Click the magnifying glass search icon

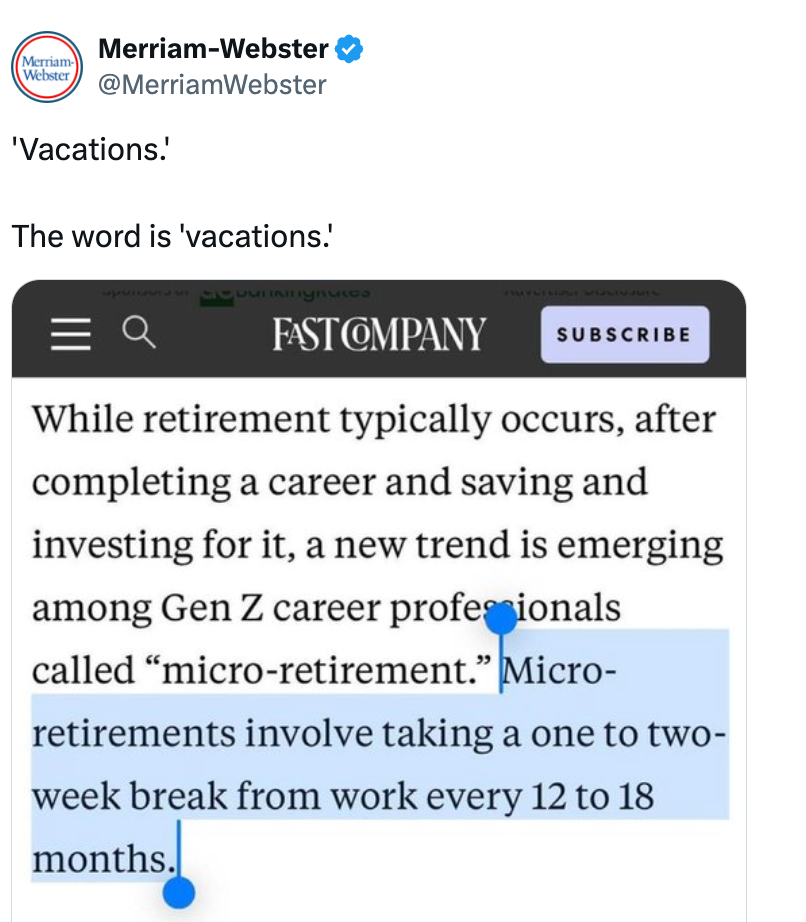pyautogui.click(x=140, y=335)
